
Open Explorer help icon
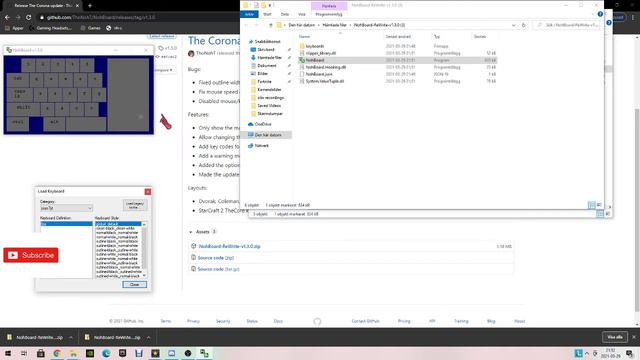tap(600, 14)
